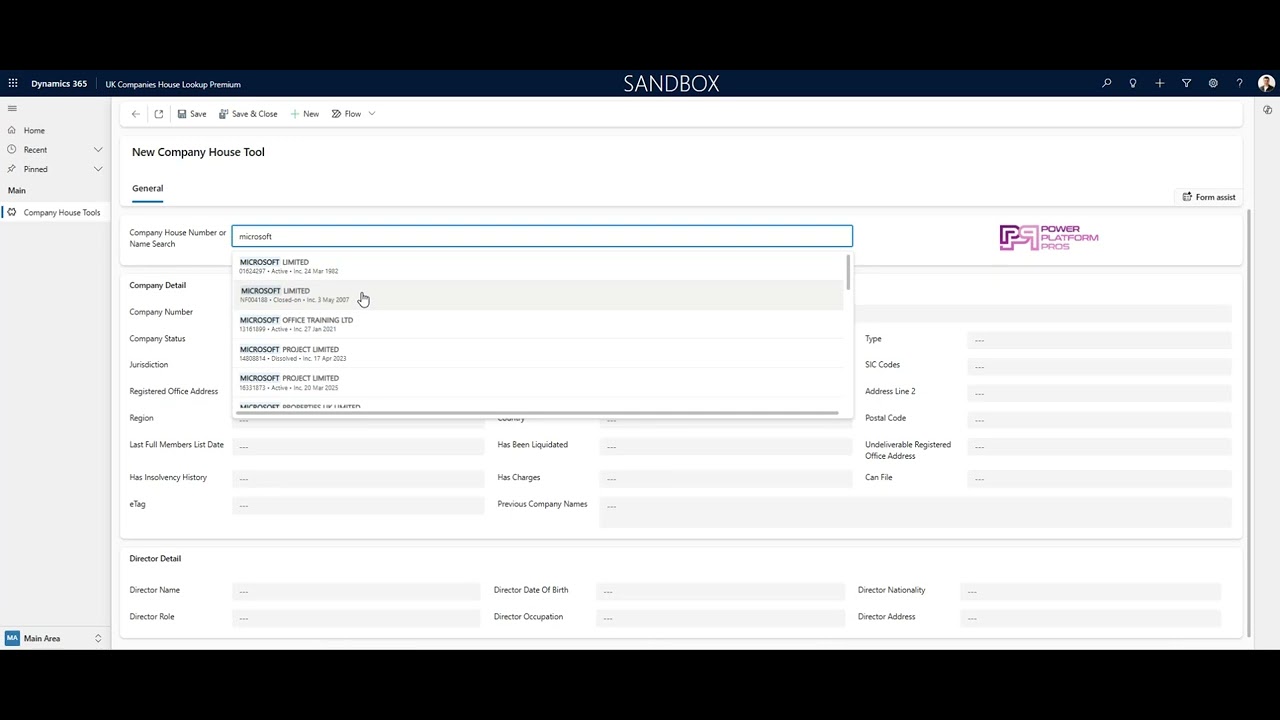Select MICROSOFT LIMITED 01624297 Active result
The height and width of the screenshot is (720, 1280).
click(x=540, y=266)
